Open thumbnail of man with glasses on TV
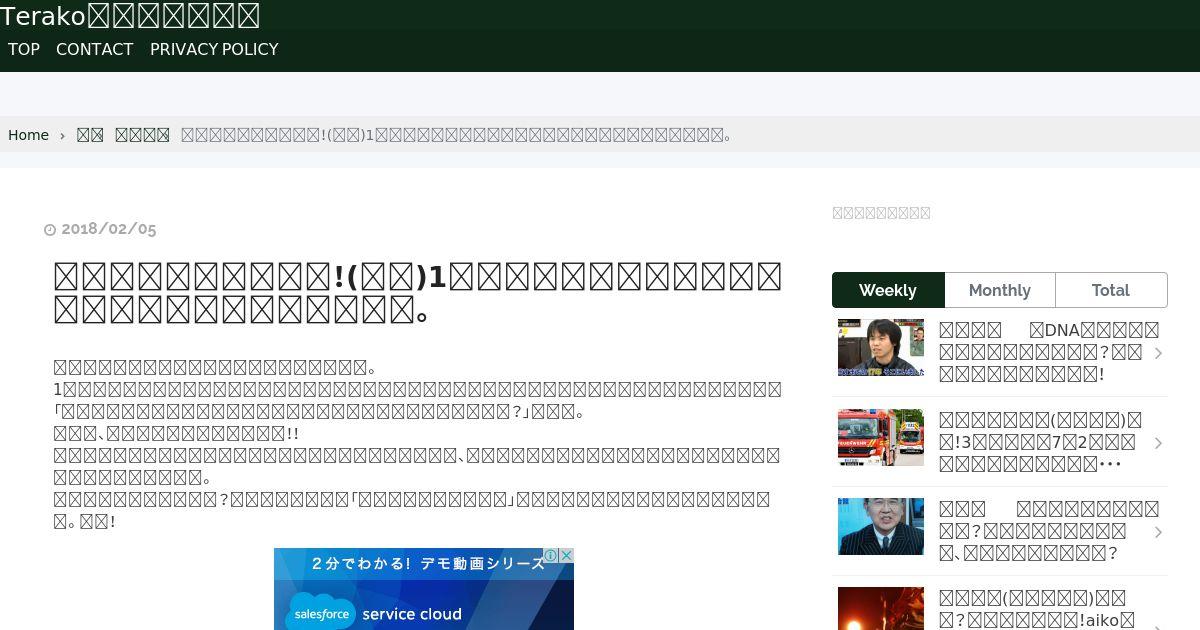This screenshot has height=630, width=1200. [x=881, y=348]
